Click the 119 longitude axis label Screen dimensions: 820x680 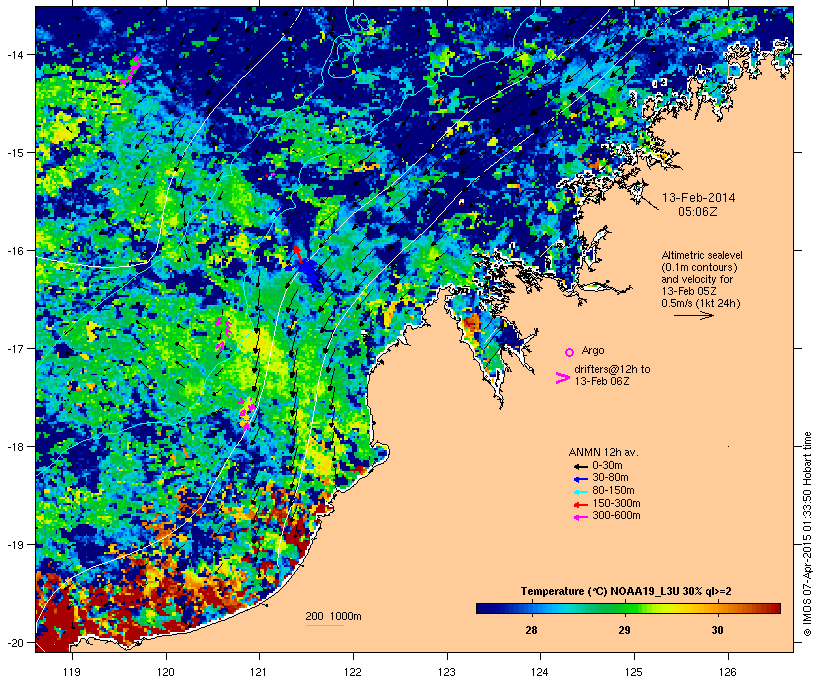pyautogui.click(x=72, y=672)
